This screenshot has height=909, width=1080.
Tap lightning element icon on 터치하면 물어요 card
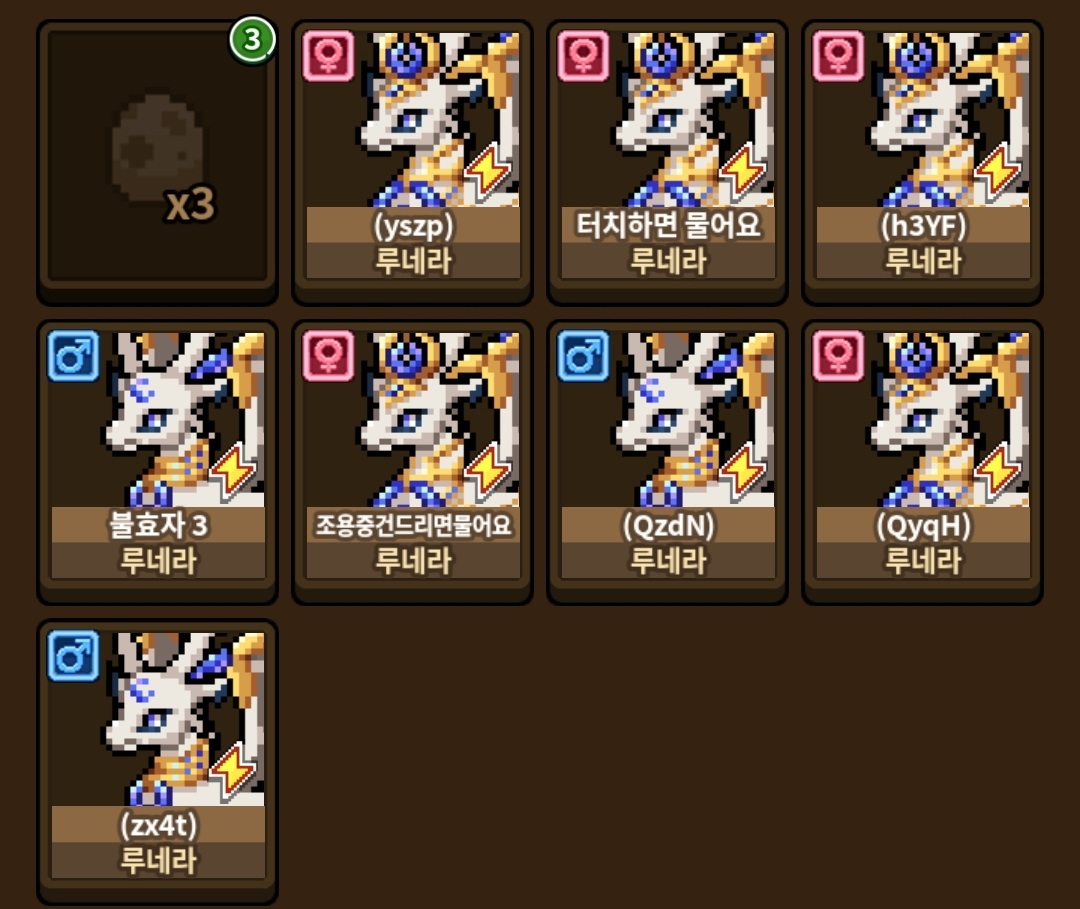(742, 169)
